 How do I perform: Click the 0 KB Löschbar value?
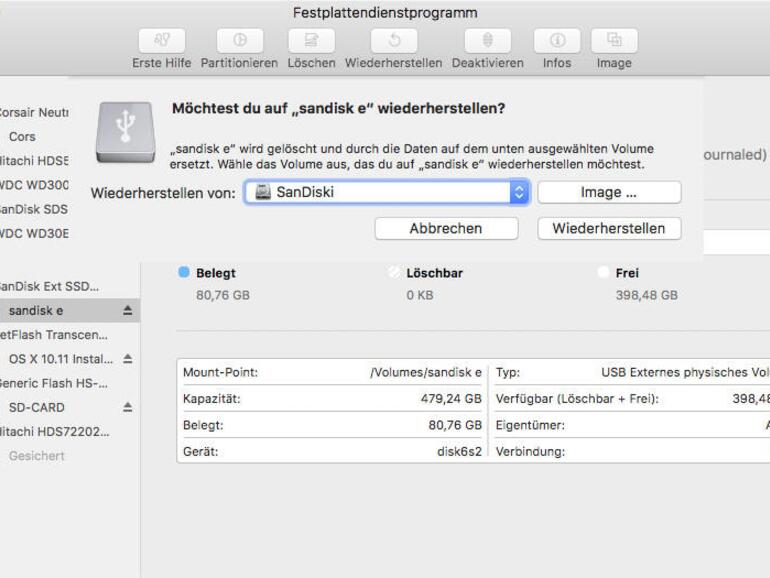click(420, 295)
